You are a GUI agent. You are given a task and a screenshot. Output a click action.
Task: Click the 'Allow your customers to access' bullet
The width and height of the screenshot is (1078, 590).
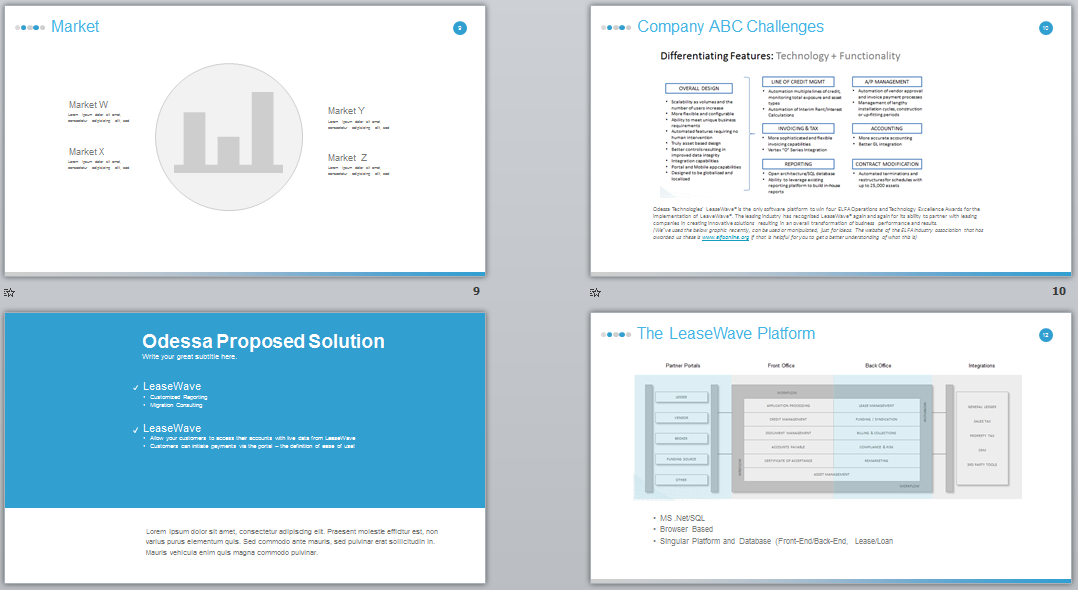252,438
